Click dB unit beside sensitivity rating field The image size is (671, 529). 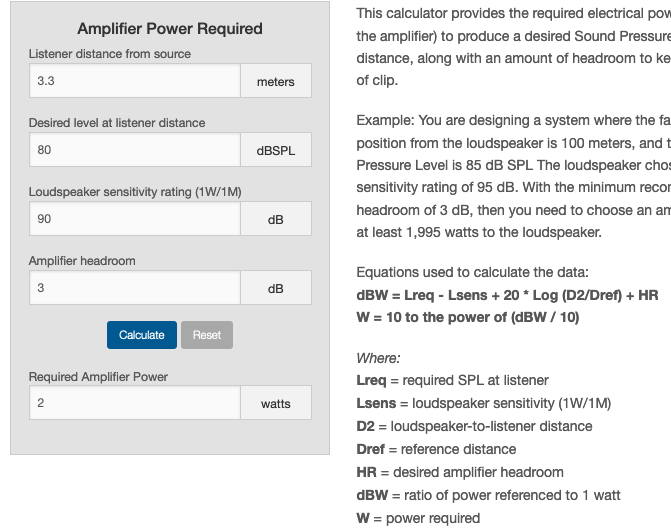point(275,219)
